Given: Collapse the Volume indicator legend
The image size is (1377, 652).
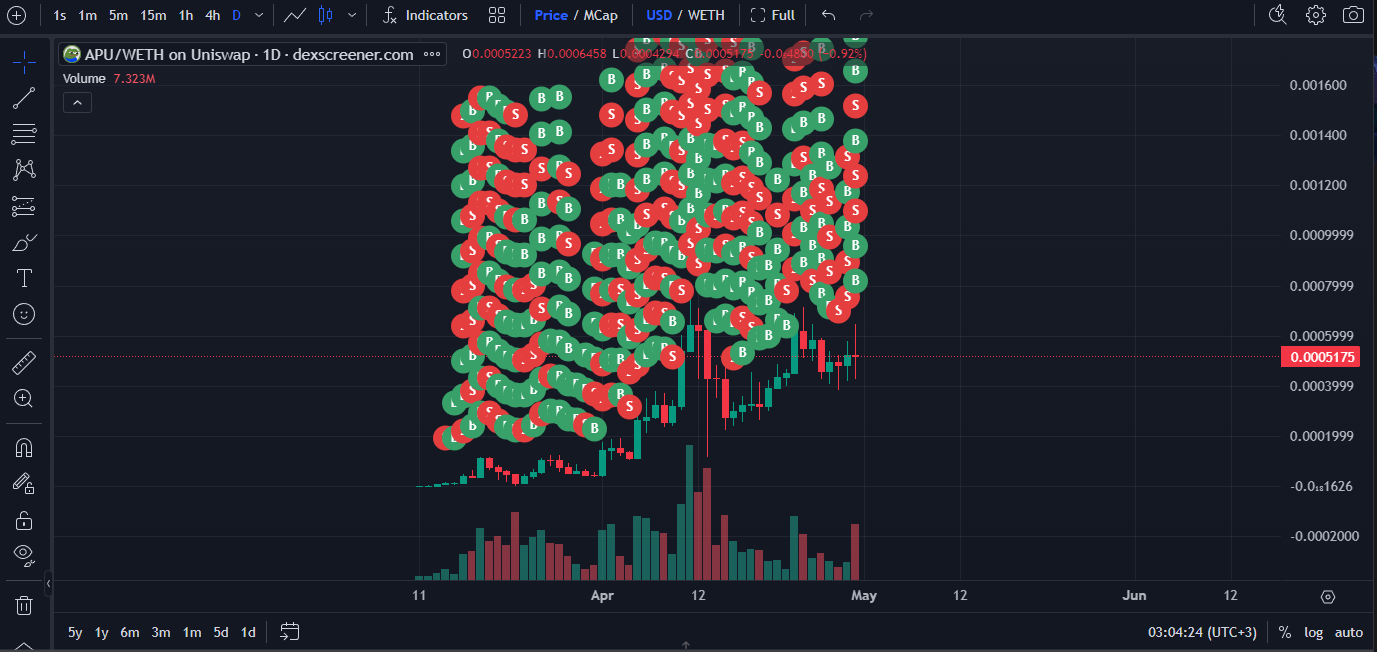Looking at the screenshot, I should (77, 102).
